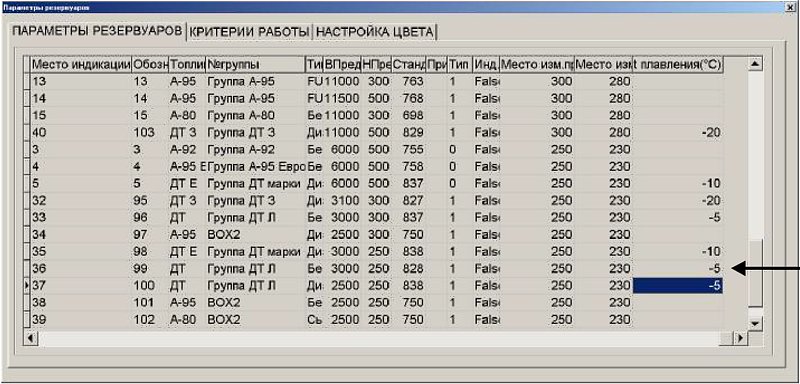Image resolution: width=800 pixels, height=384 pixels.
Task: Select the ПАРАМЕТРЫ РЕЗЕРВУАРОВ tab
Action: point(97,31)
